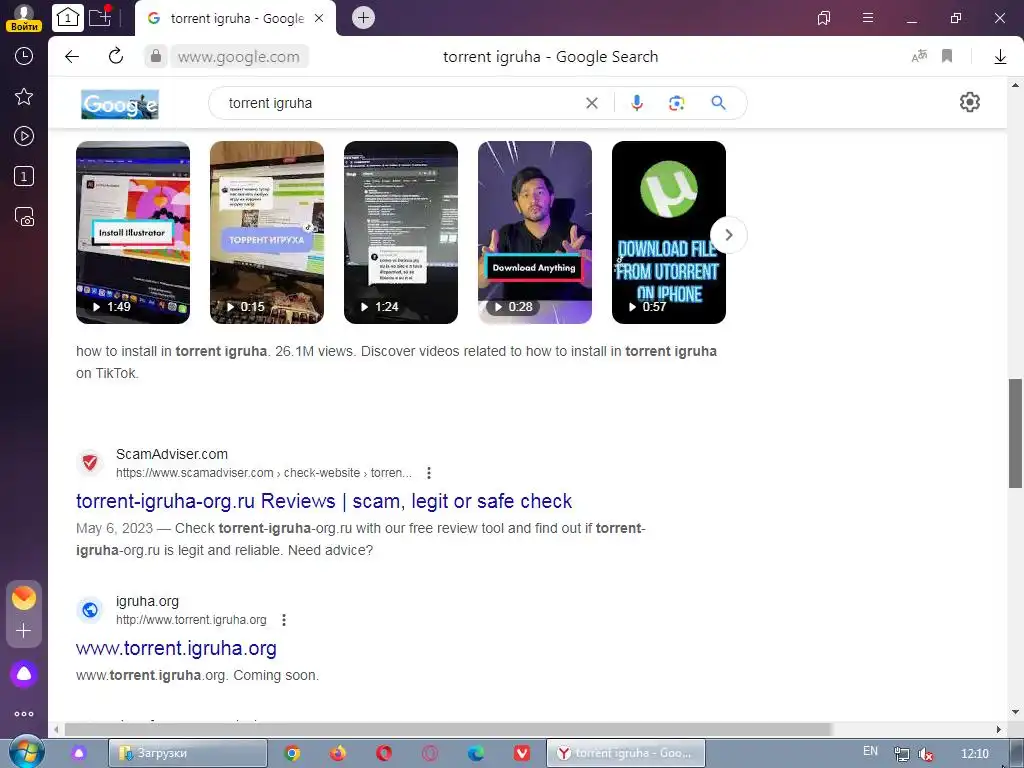Screen dimensions: 1024x768
Task: Clear the search query with X
Action: tap(592, 103)
